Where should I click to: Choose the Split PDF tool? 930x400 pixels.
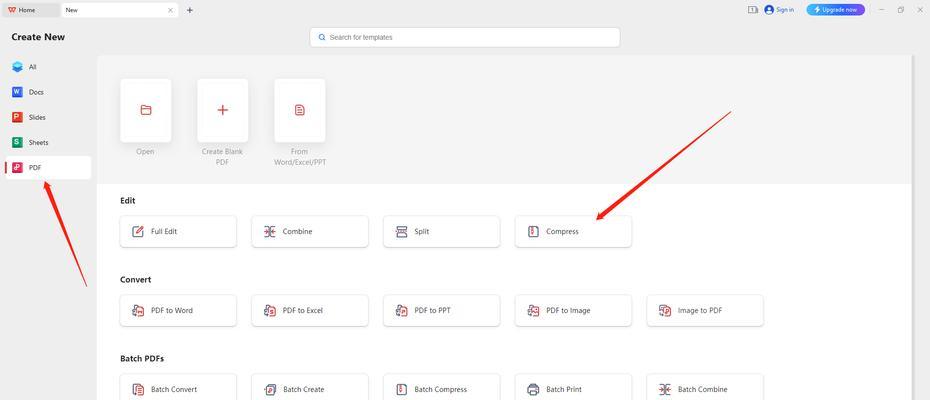441,231
